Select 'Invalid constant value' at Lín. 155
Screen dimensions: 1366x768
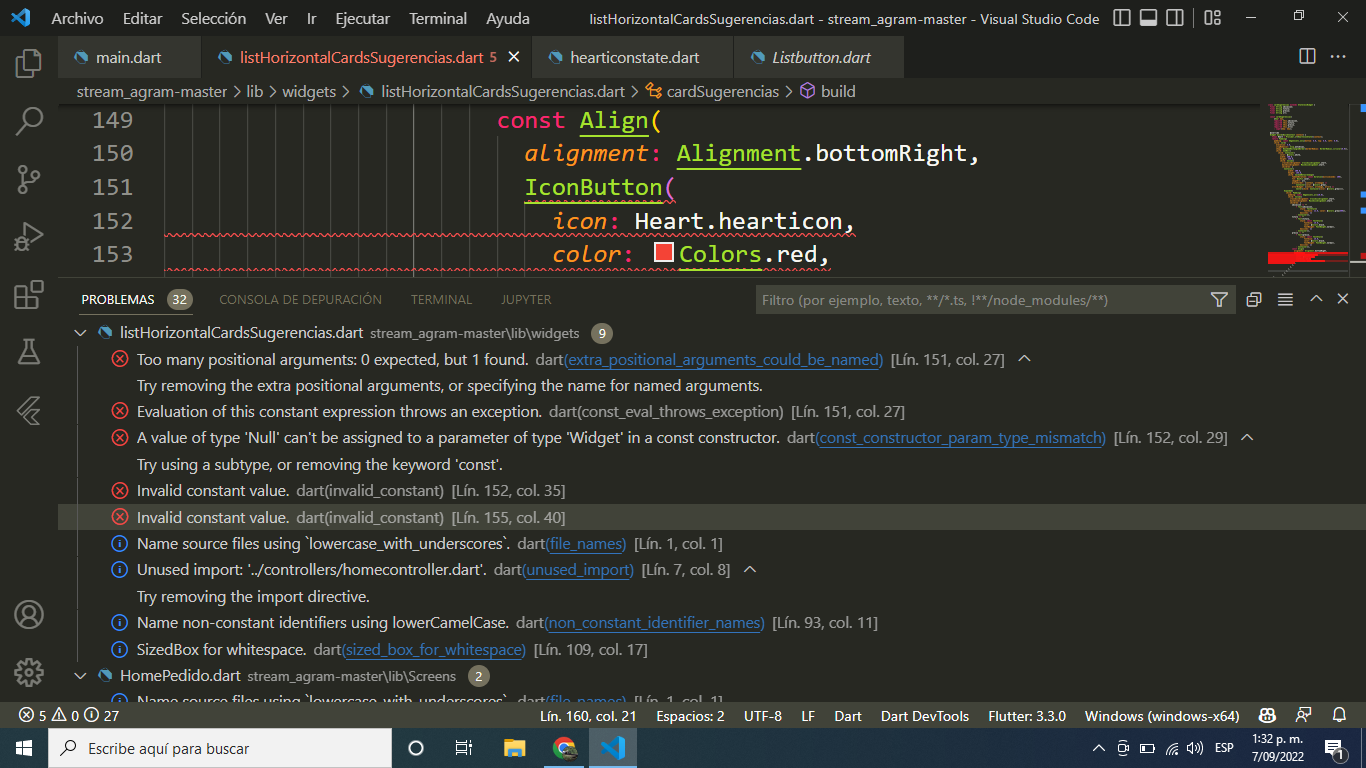coord(712,517)
